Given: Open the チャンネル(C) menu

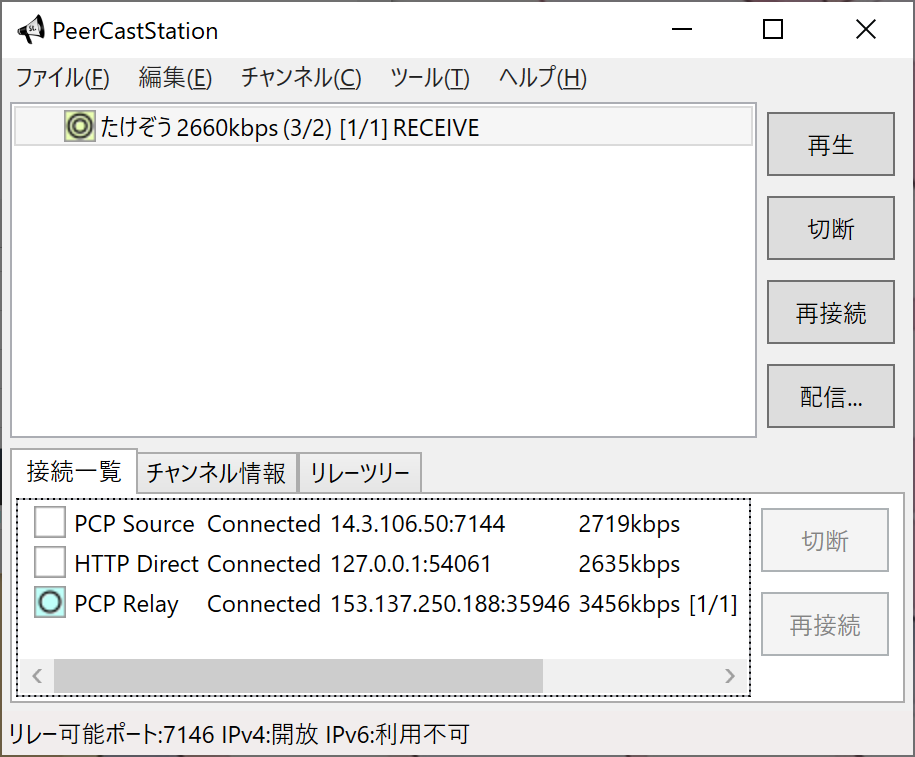Looking at the screenshot, I should (x=301, y=78).
